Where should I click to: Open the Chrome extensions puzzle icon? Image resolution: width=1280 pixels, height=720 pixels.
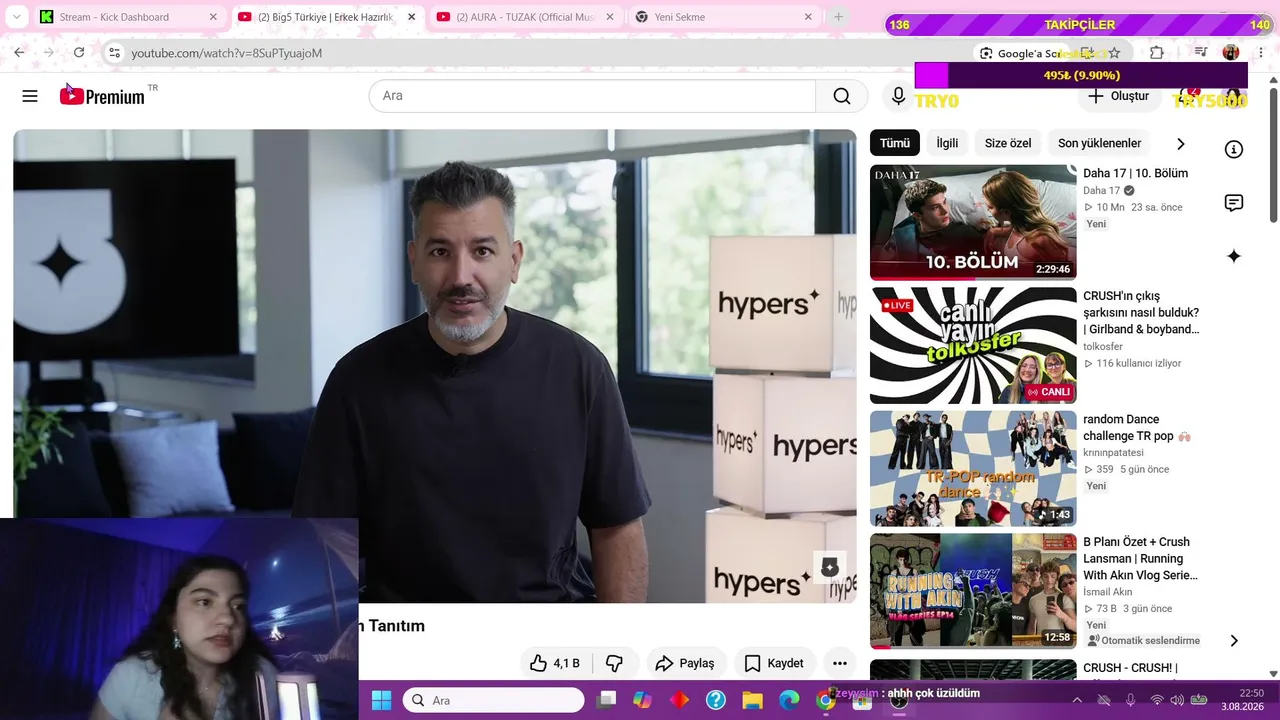(x=1157, y=53)
